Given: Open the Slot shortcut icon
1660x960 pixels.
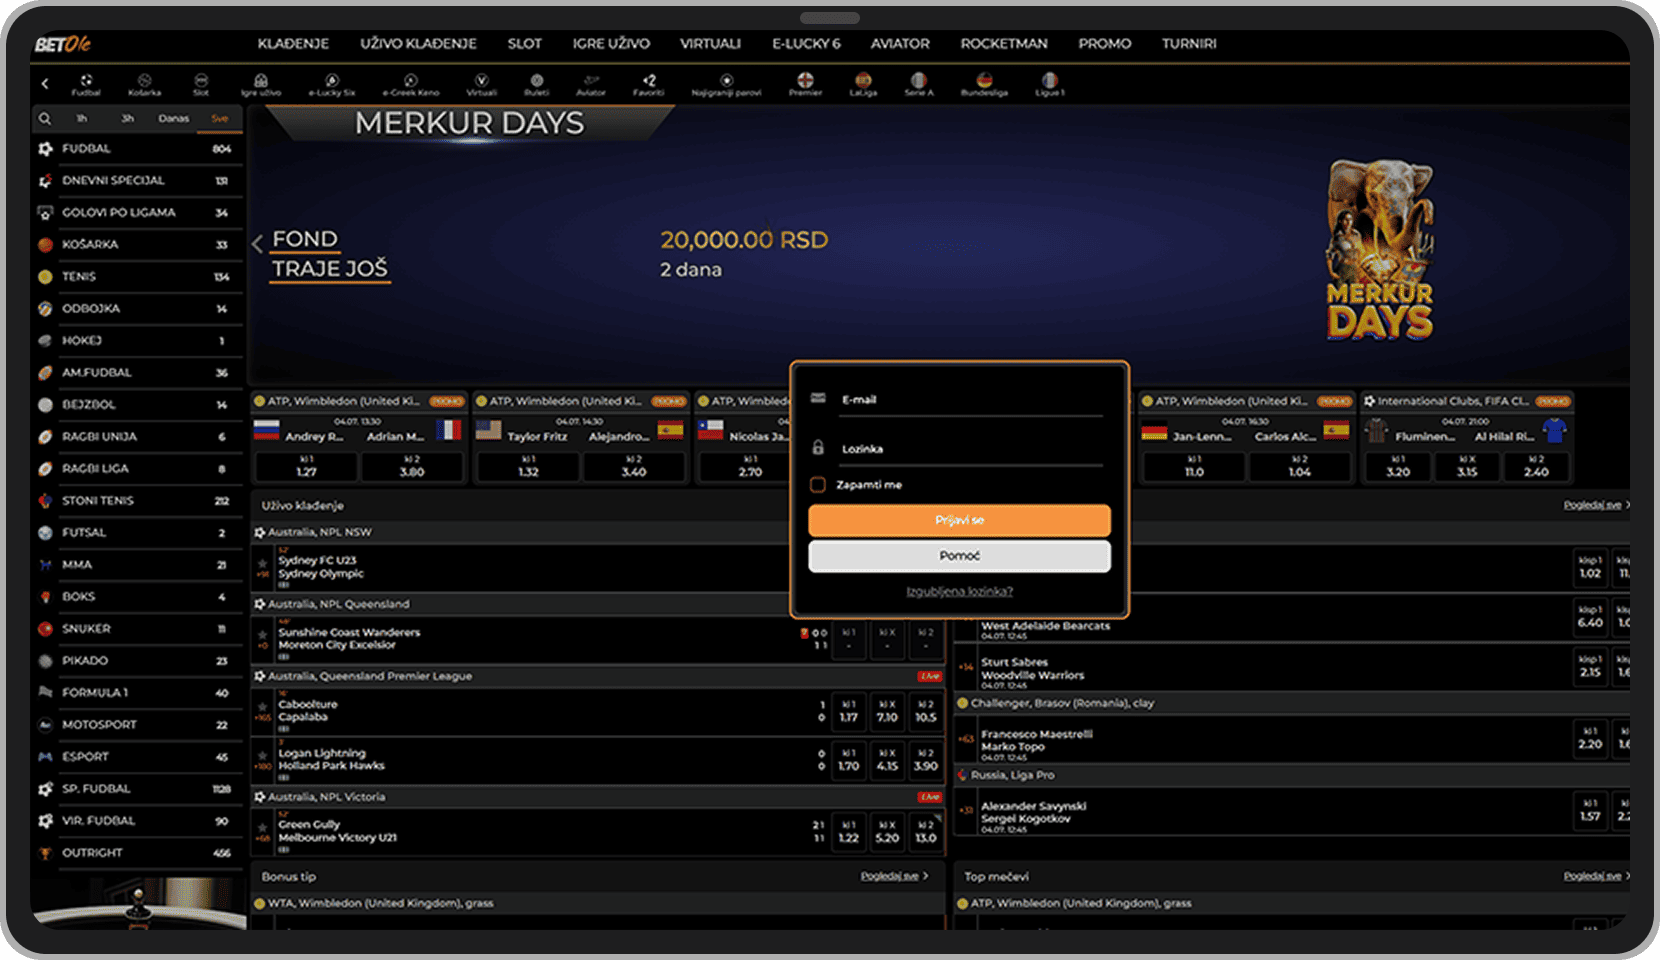Looking at the screenshot, I should click(201, 84).
